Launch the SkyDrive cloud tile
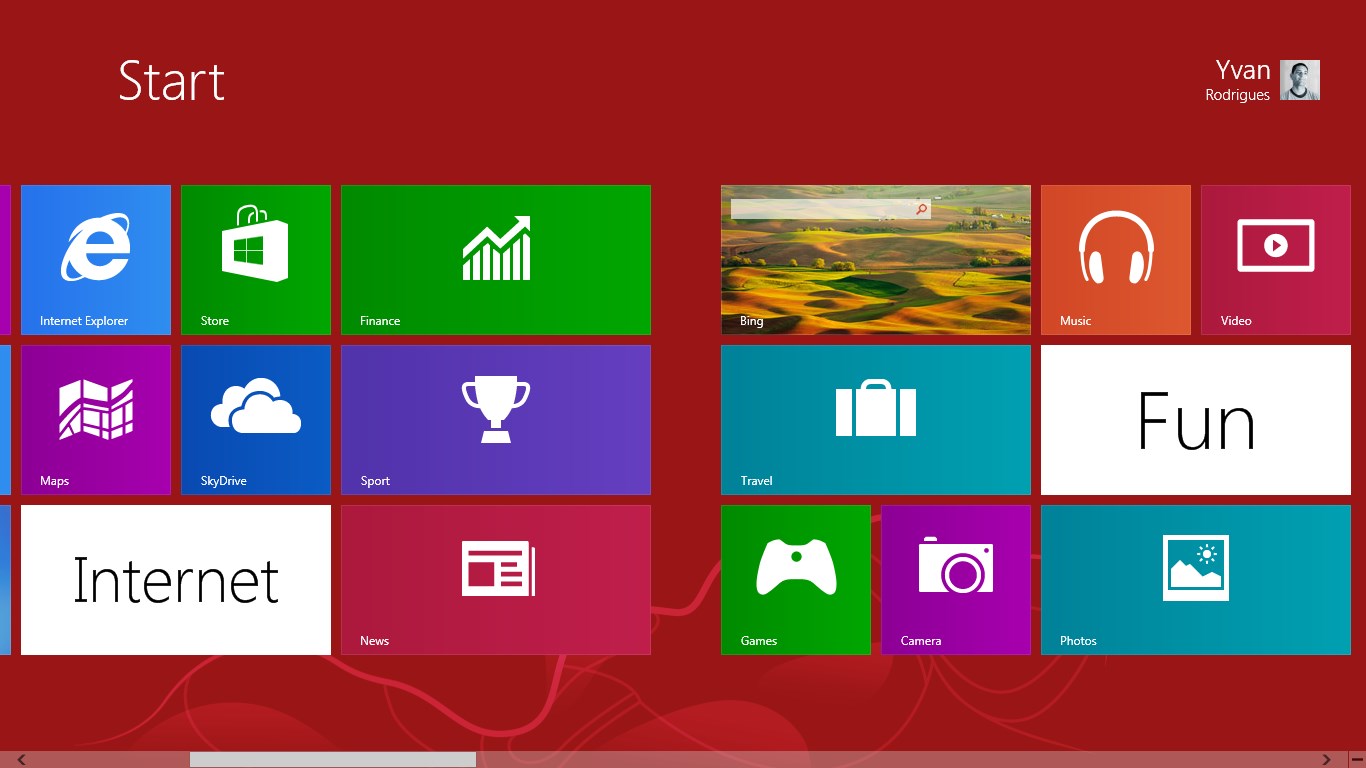Screen dimensions: 1366x768 pos(256,419)
